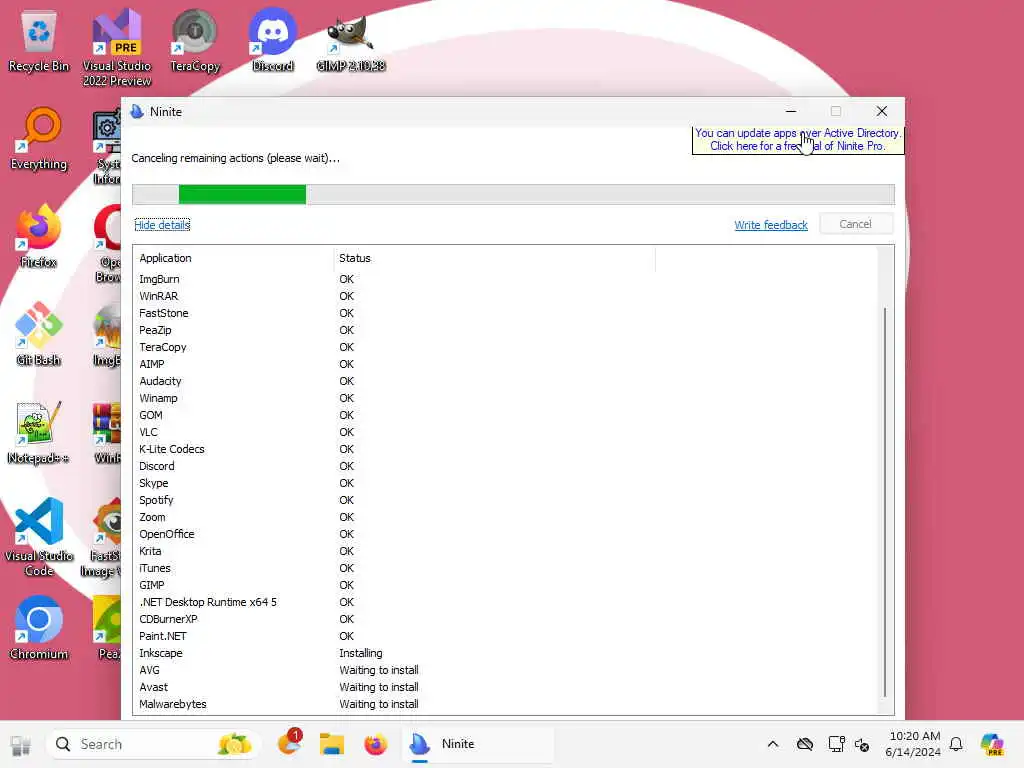The height and width of the screenshot is (768, 1024).
Task: Select the Winamp row in list
Action: pyautogui.click(x=505, y=398)
